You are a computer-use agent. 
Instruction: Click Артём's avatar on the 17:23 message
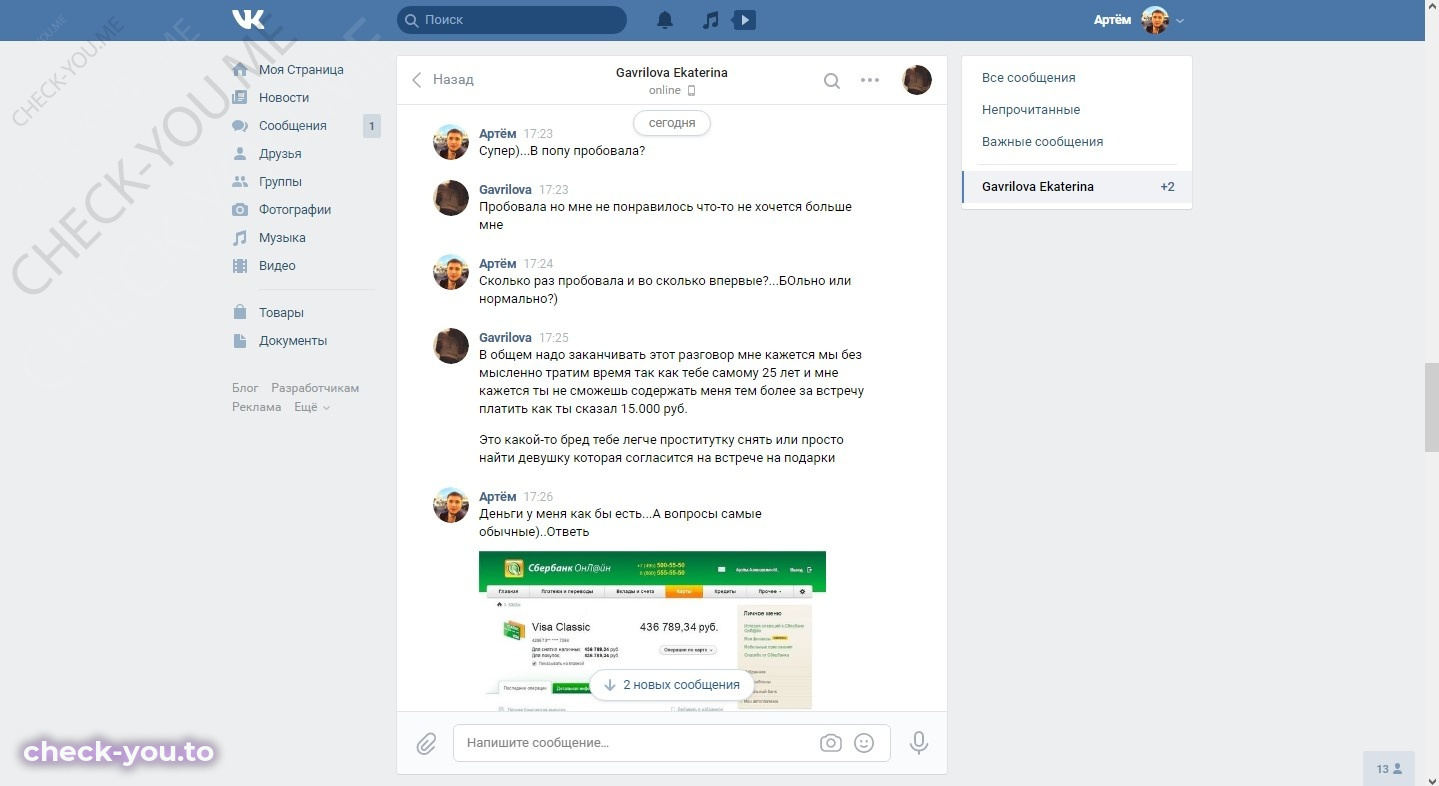point(451,142)
